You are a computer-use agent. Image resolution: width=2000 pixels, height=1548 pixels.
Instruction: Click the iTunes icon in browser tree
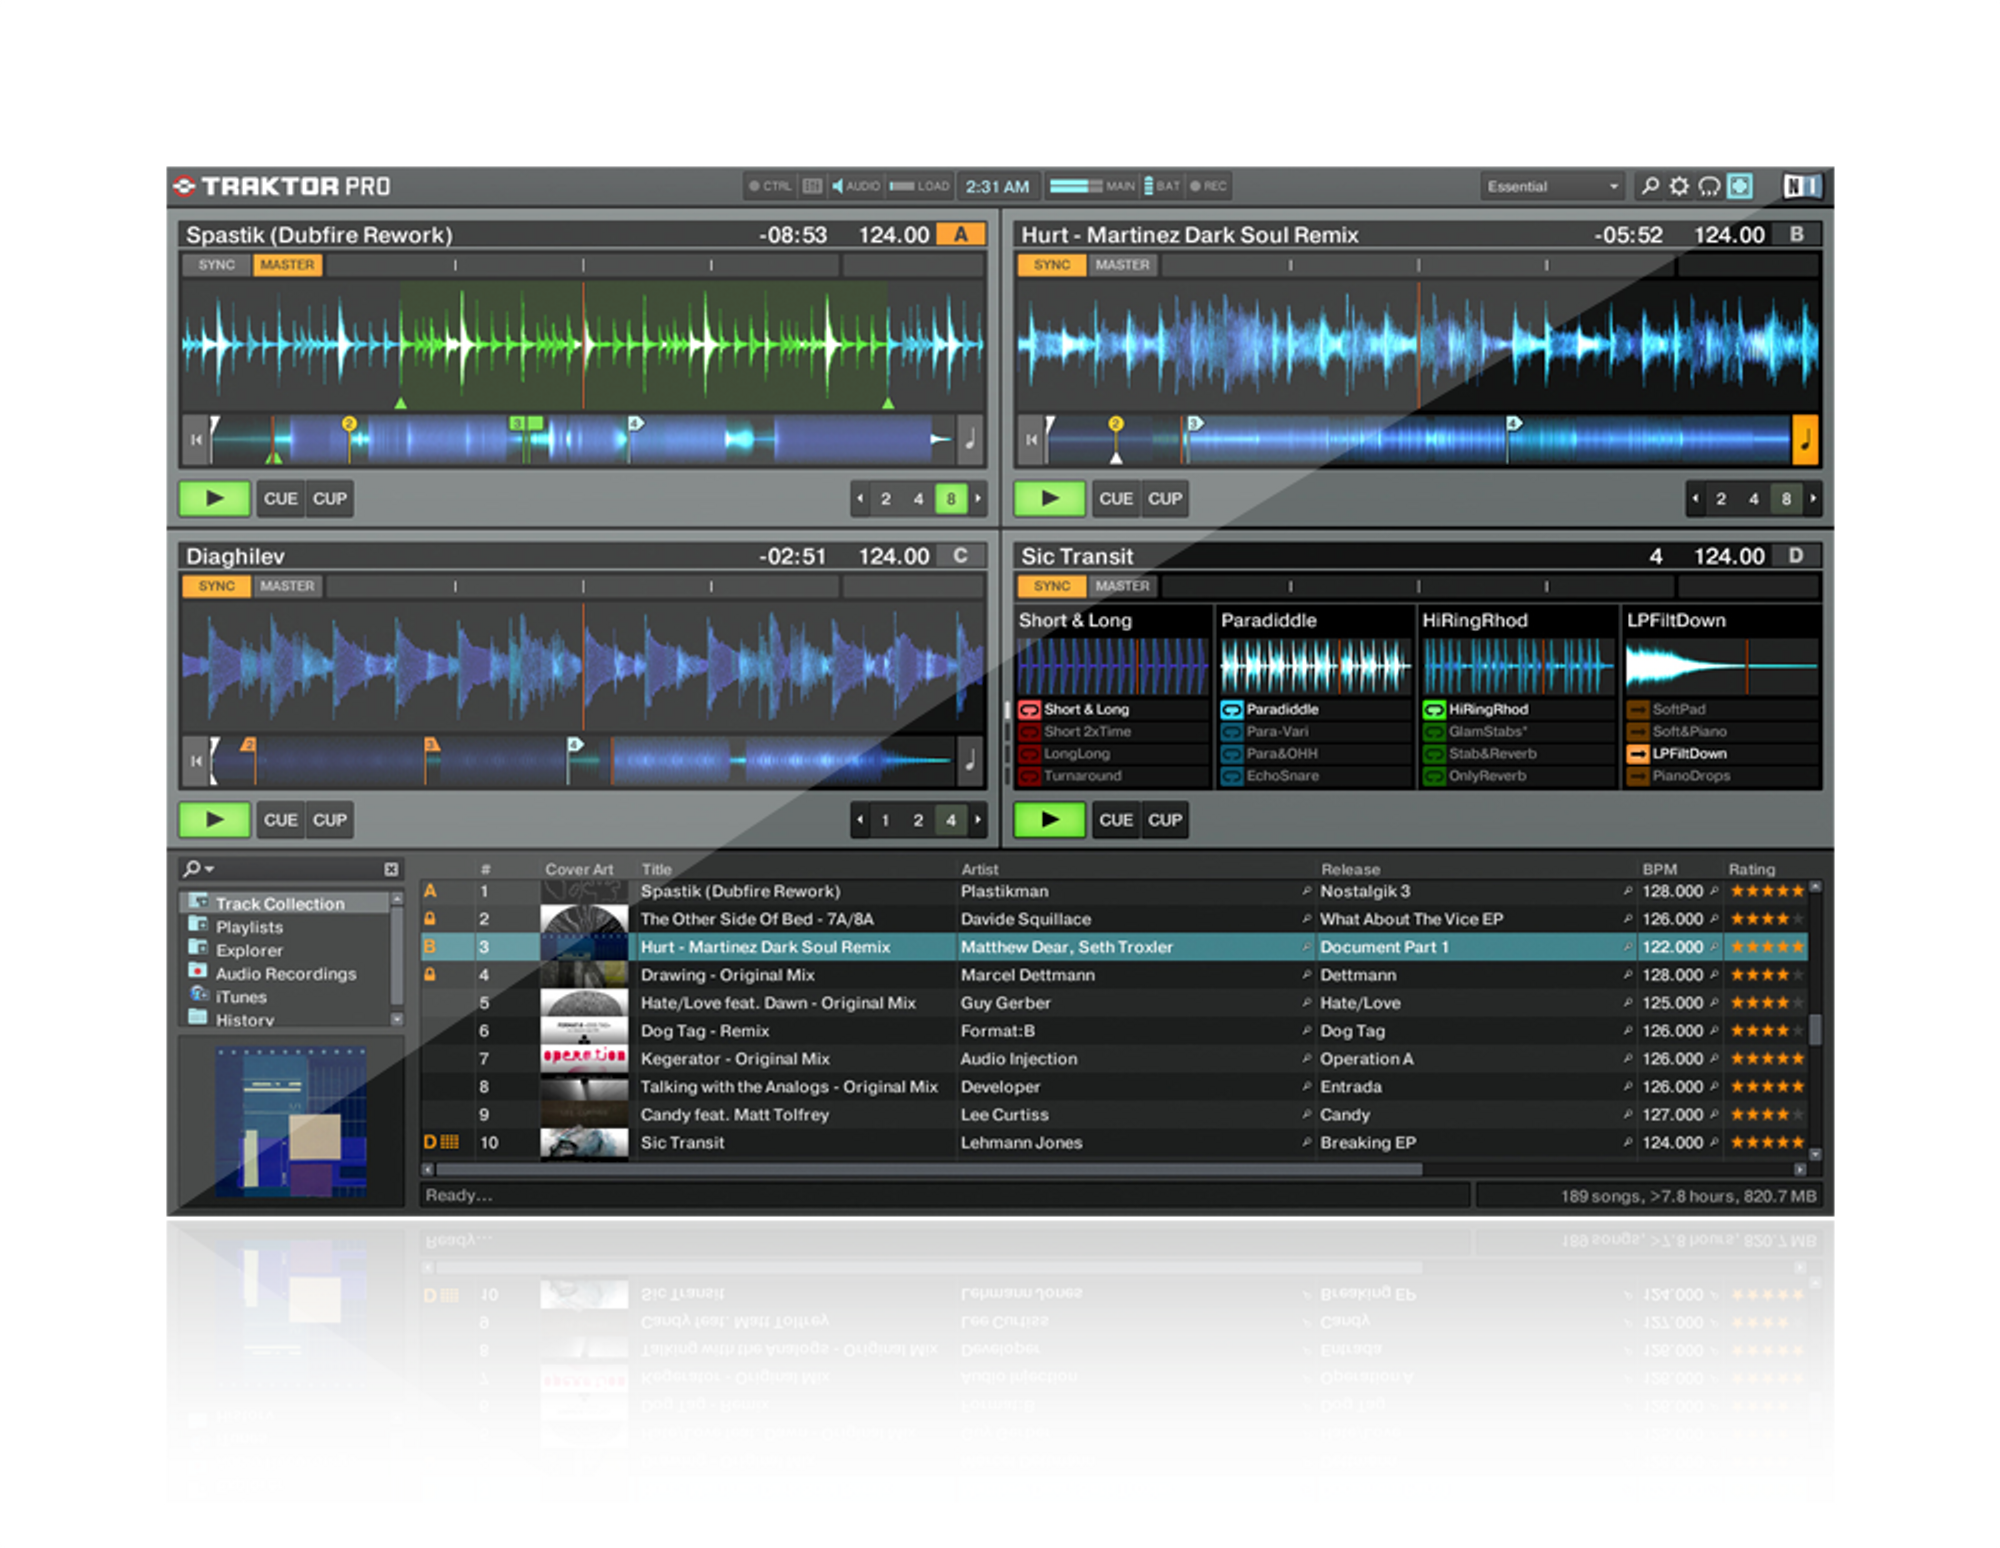point(198,994)
